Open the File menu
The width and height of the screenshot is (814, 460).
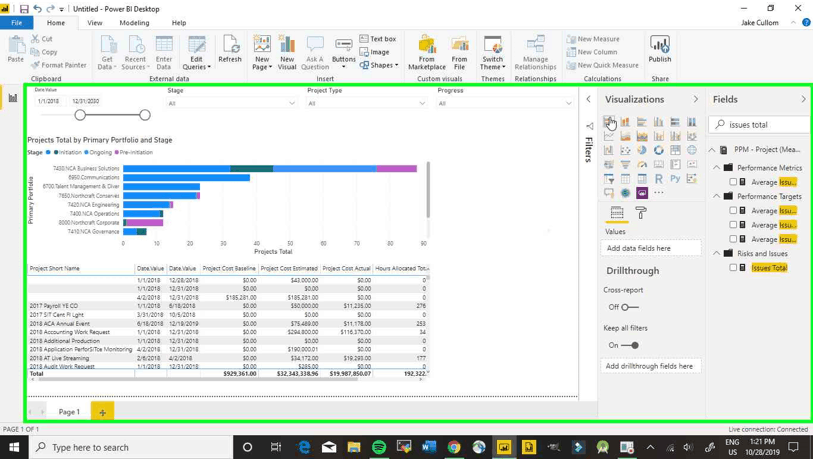(17, 23)
